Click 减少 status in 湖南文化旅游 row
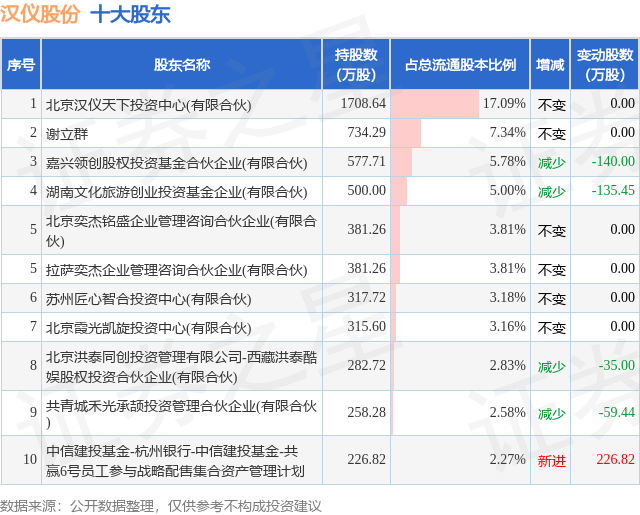The height and width of the screenshot is (515, 640). point(551,192)
